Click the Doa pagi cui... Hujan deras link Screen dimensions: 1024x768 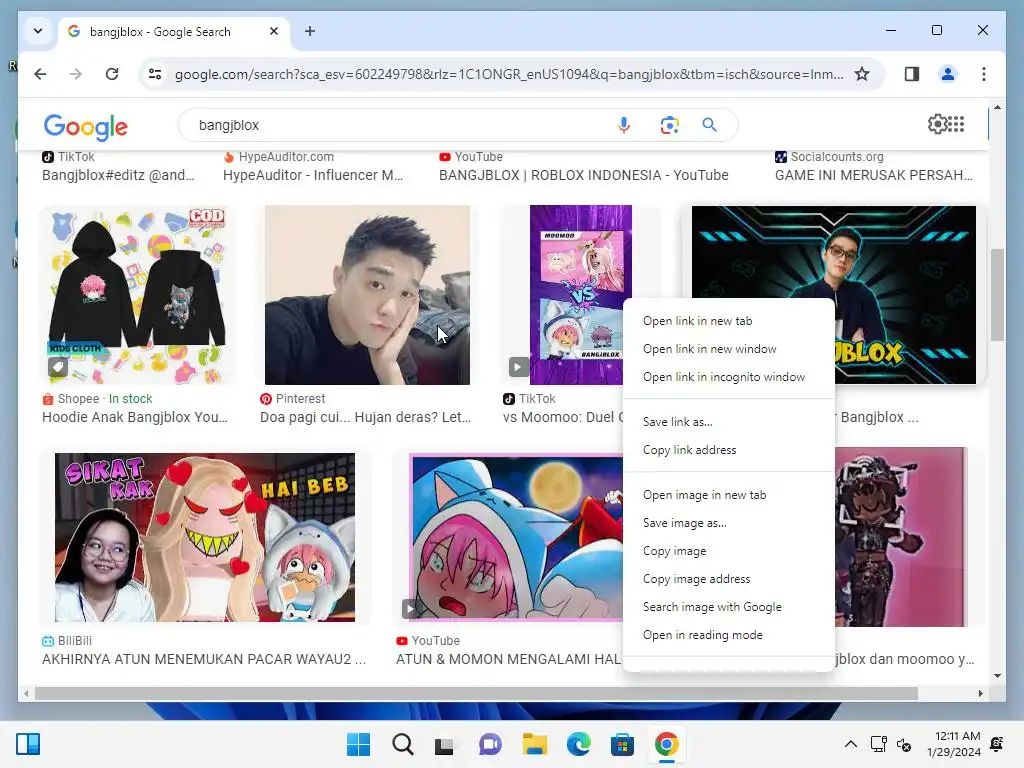365,417
